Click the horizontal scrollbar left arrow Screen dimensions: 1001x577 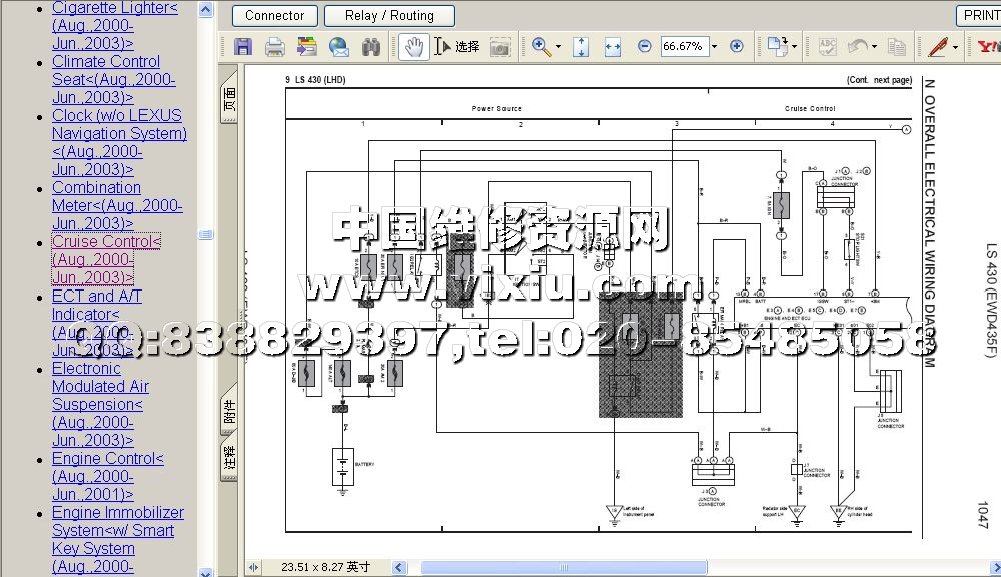pos(399,567)
